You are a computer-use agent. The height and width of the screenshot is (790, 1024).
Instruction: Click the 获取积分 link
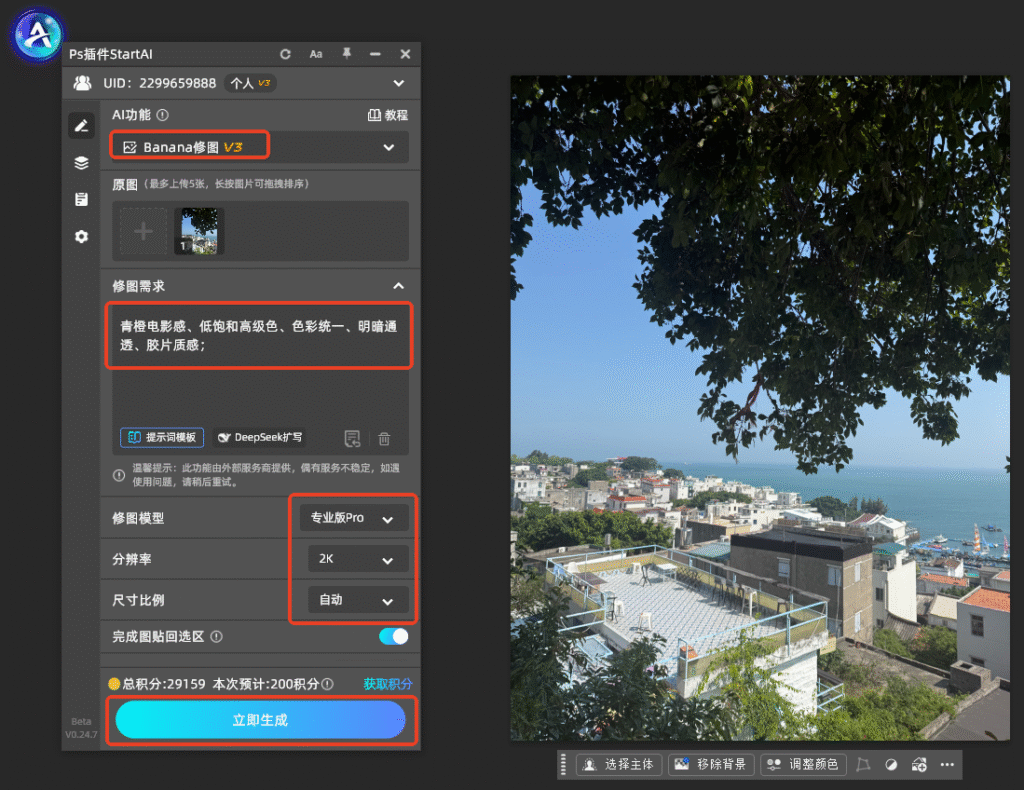click(387, 684)
